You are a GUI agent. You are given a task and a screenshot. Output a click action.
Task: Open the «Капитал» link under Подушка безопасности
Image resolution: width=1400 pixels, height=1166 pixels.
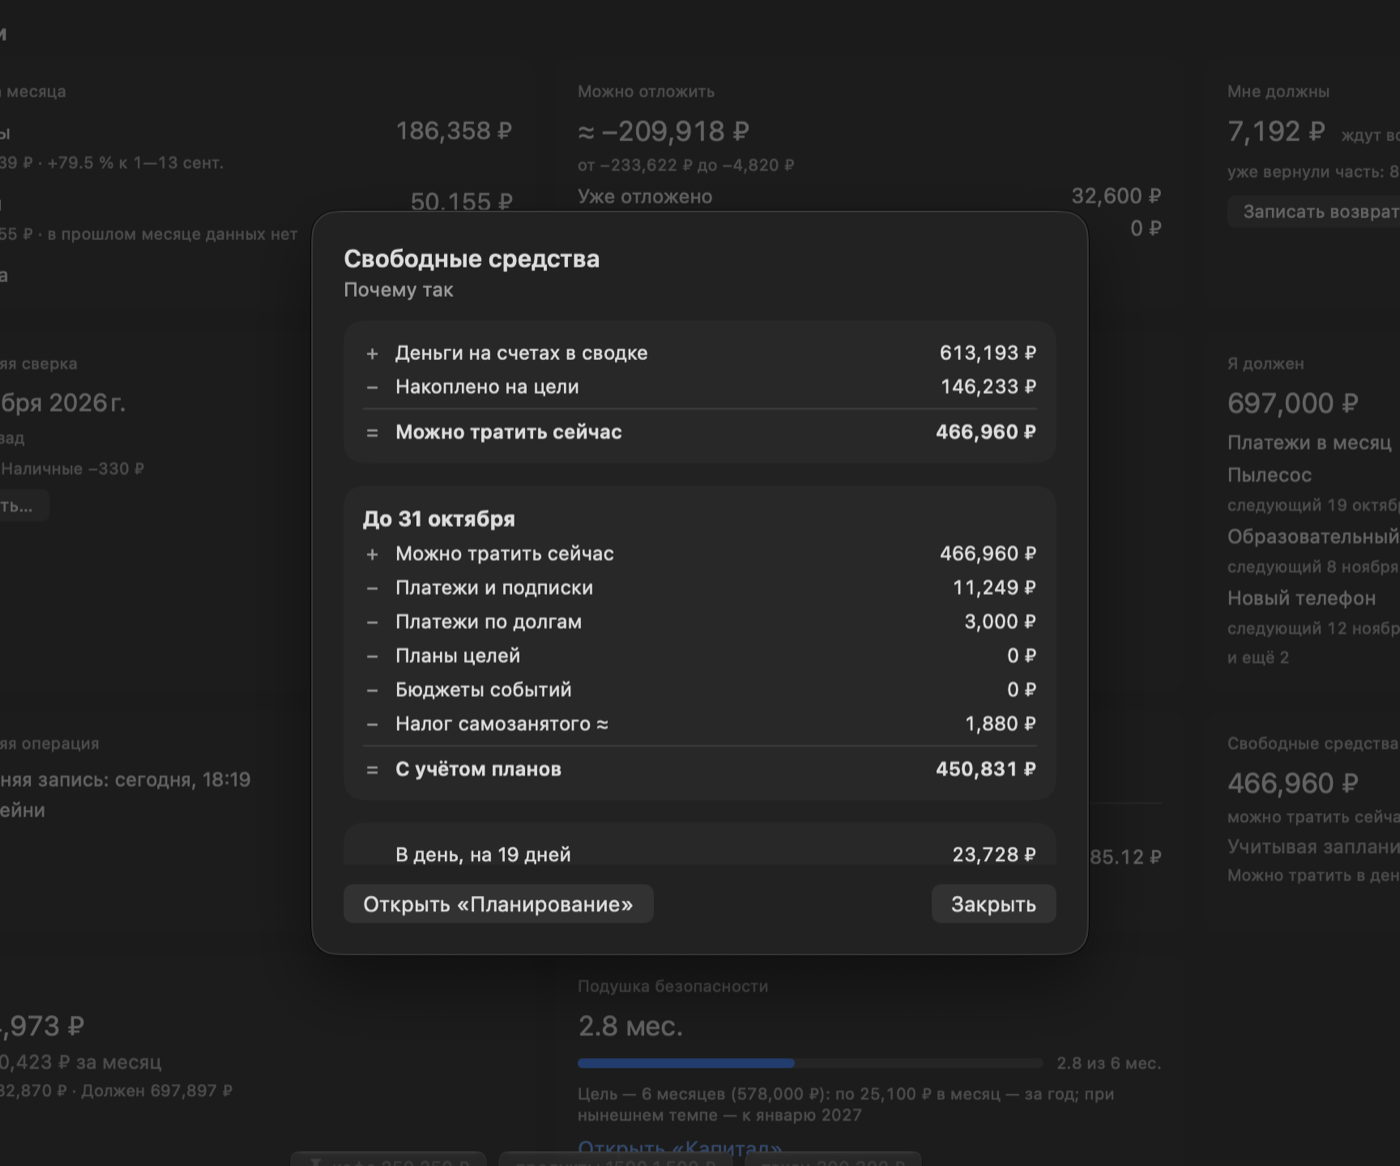680,1147
